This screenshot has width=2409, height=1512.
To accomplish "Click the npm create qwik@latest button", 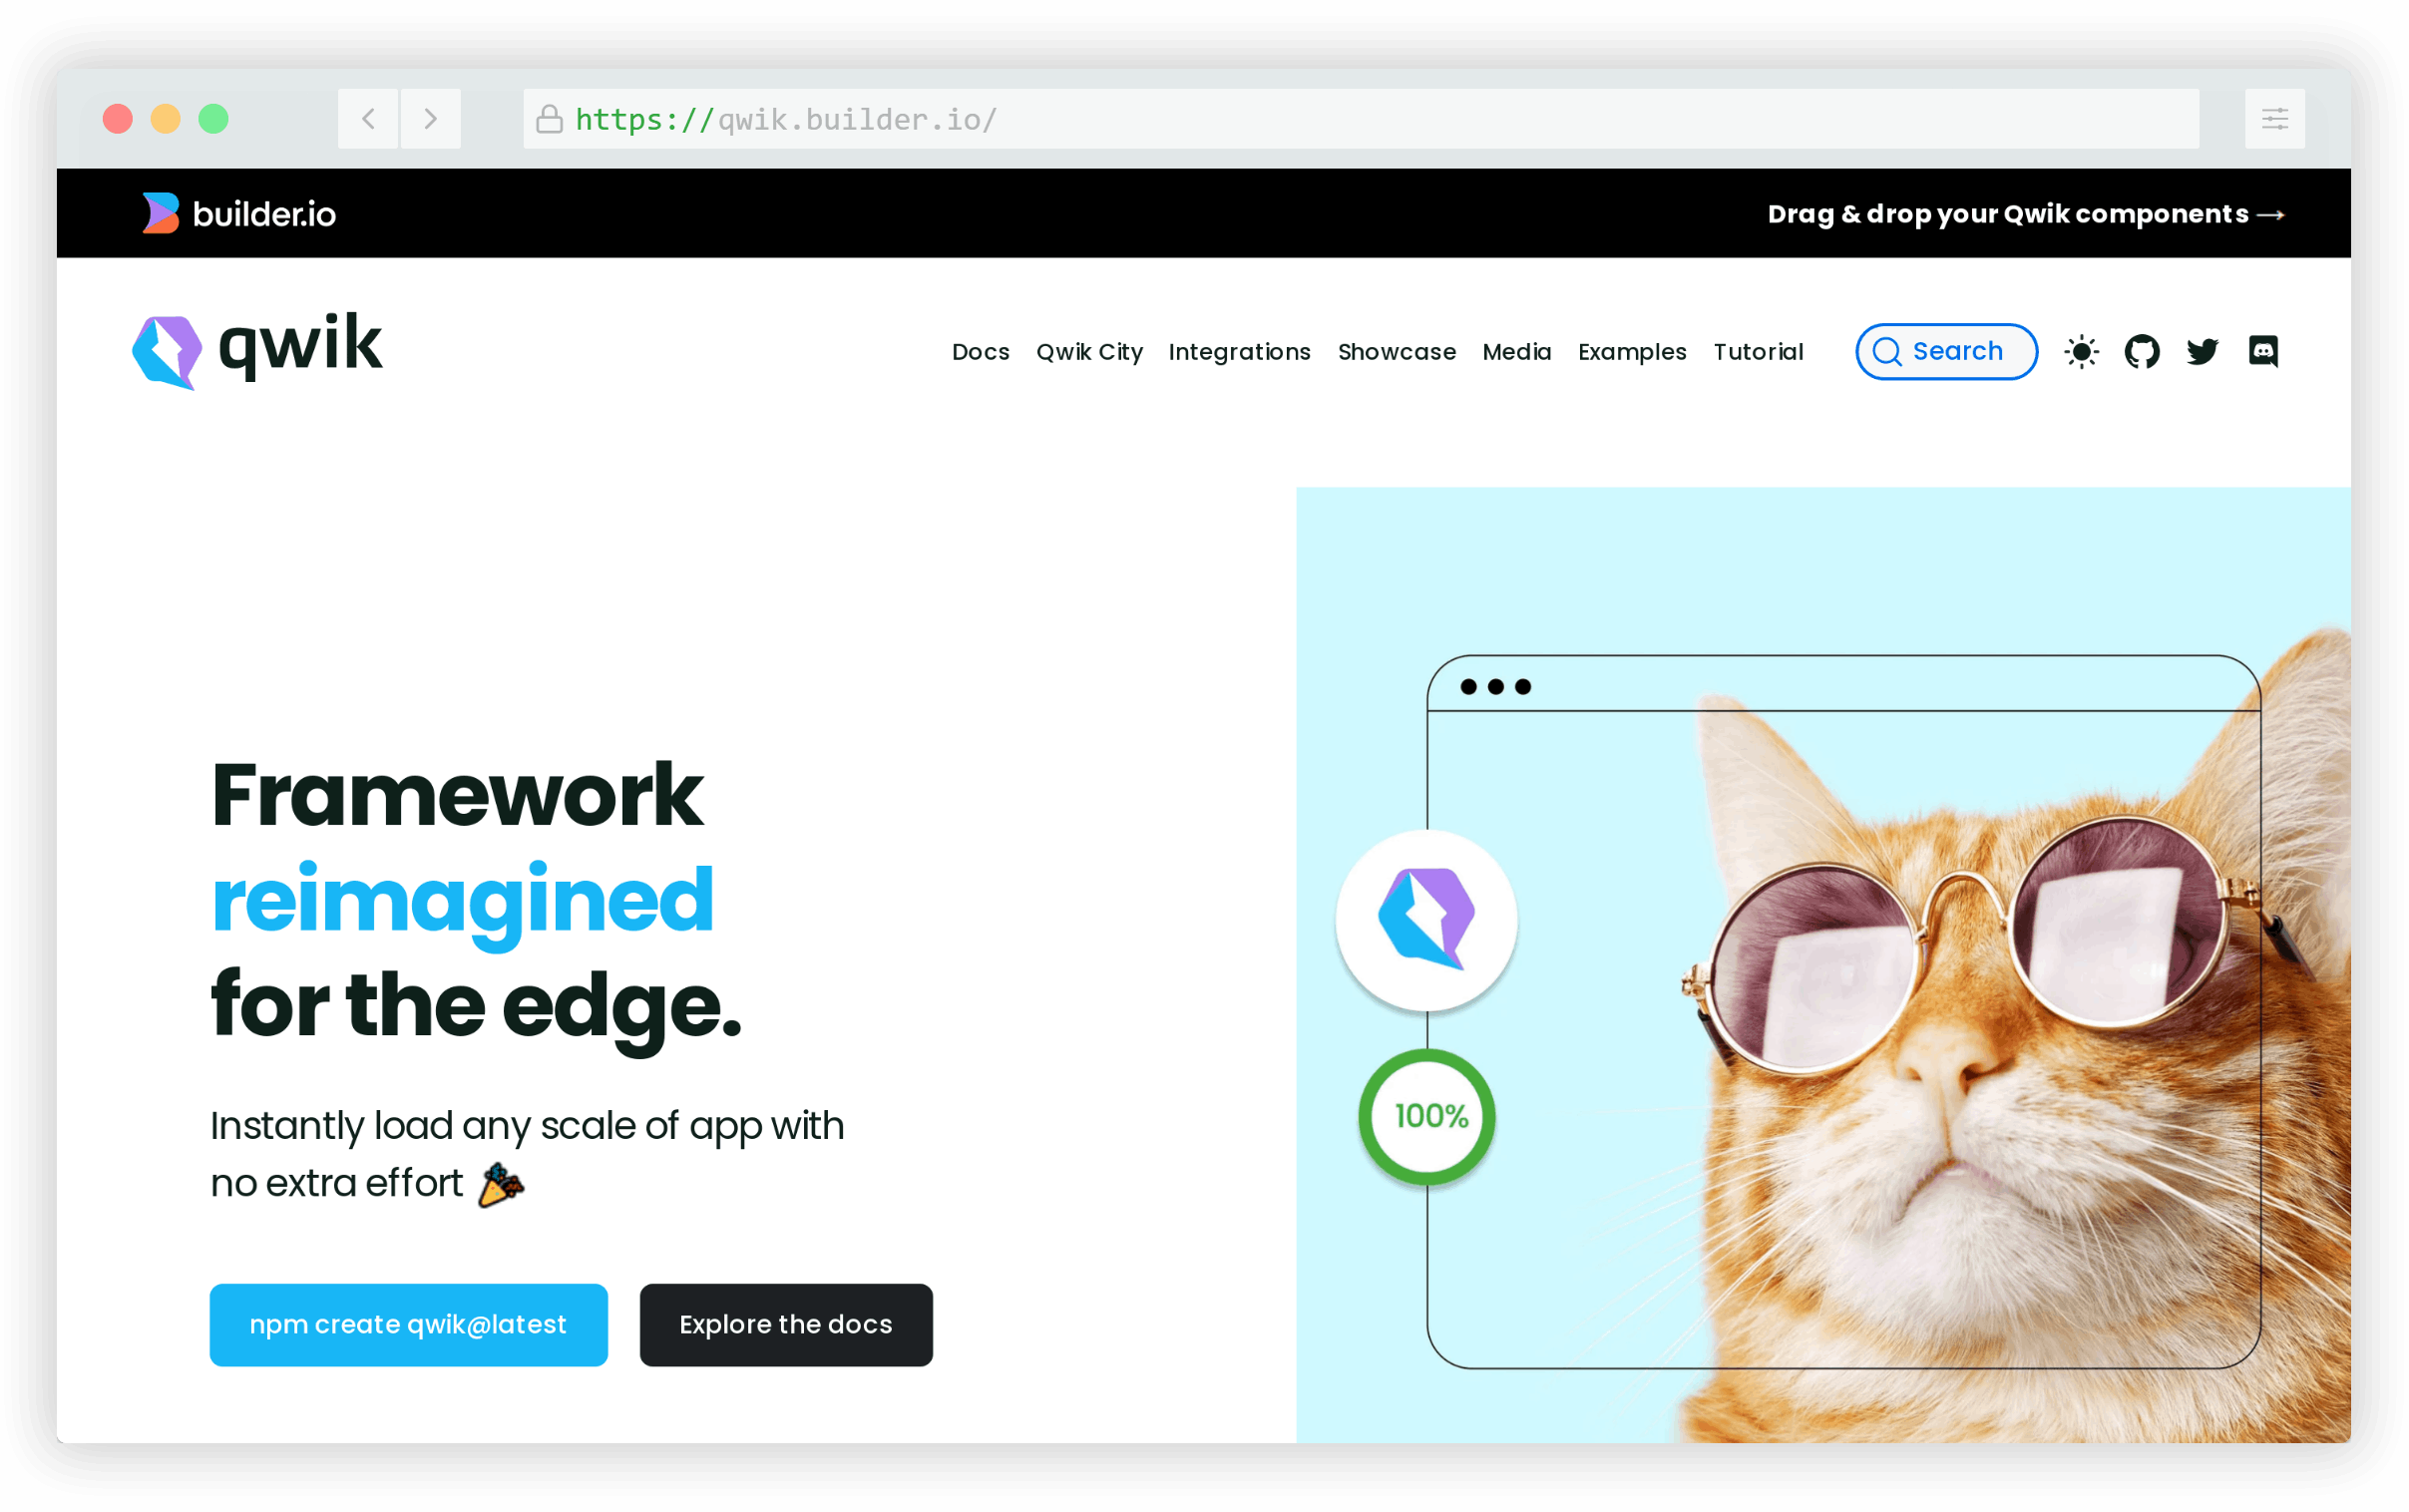I will [x=409, y=1324].
